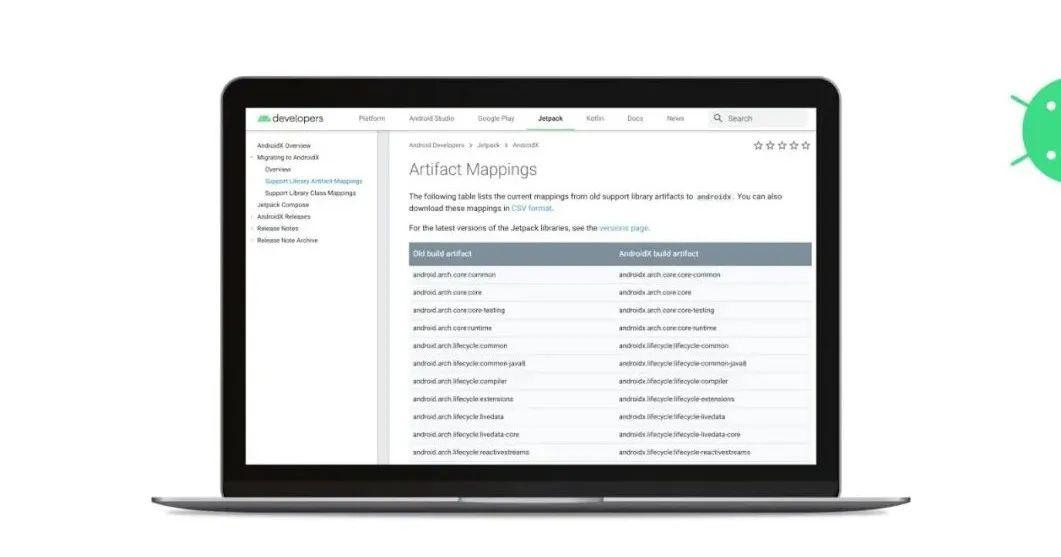This screenshot has width=1061, height=557.
Task: Switch to the Google Play tab
Action: click(496, 118)
